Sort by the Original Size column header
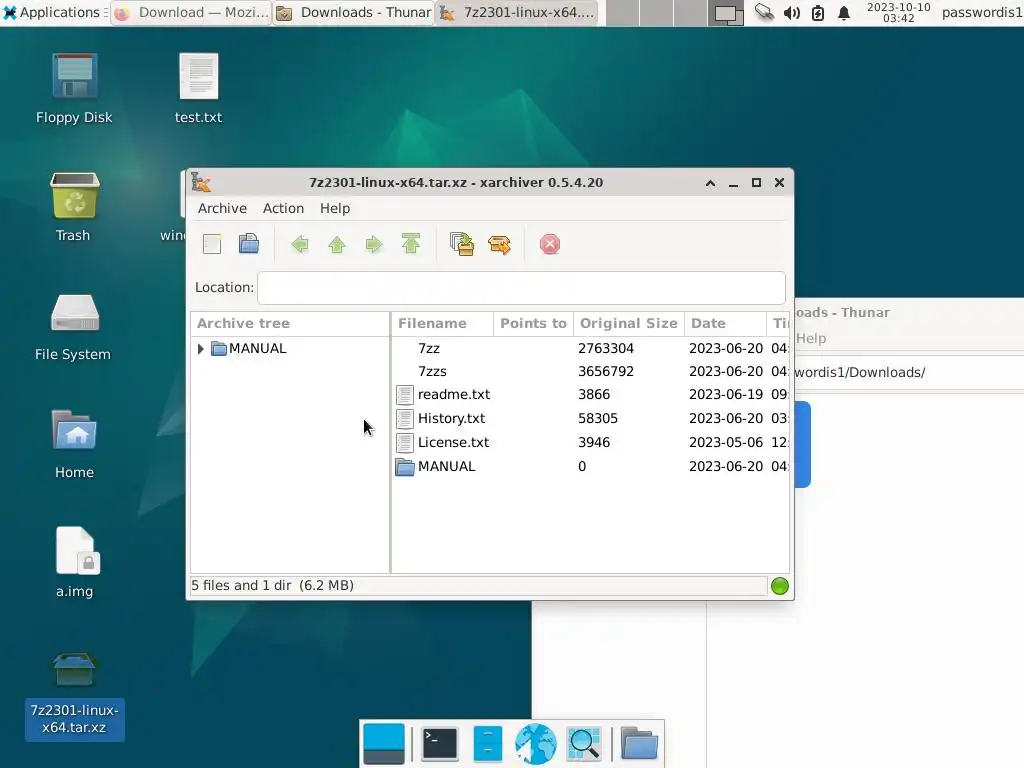The height and width of the screenshot is (768, 1024). click(x=629, y=323)
